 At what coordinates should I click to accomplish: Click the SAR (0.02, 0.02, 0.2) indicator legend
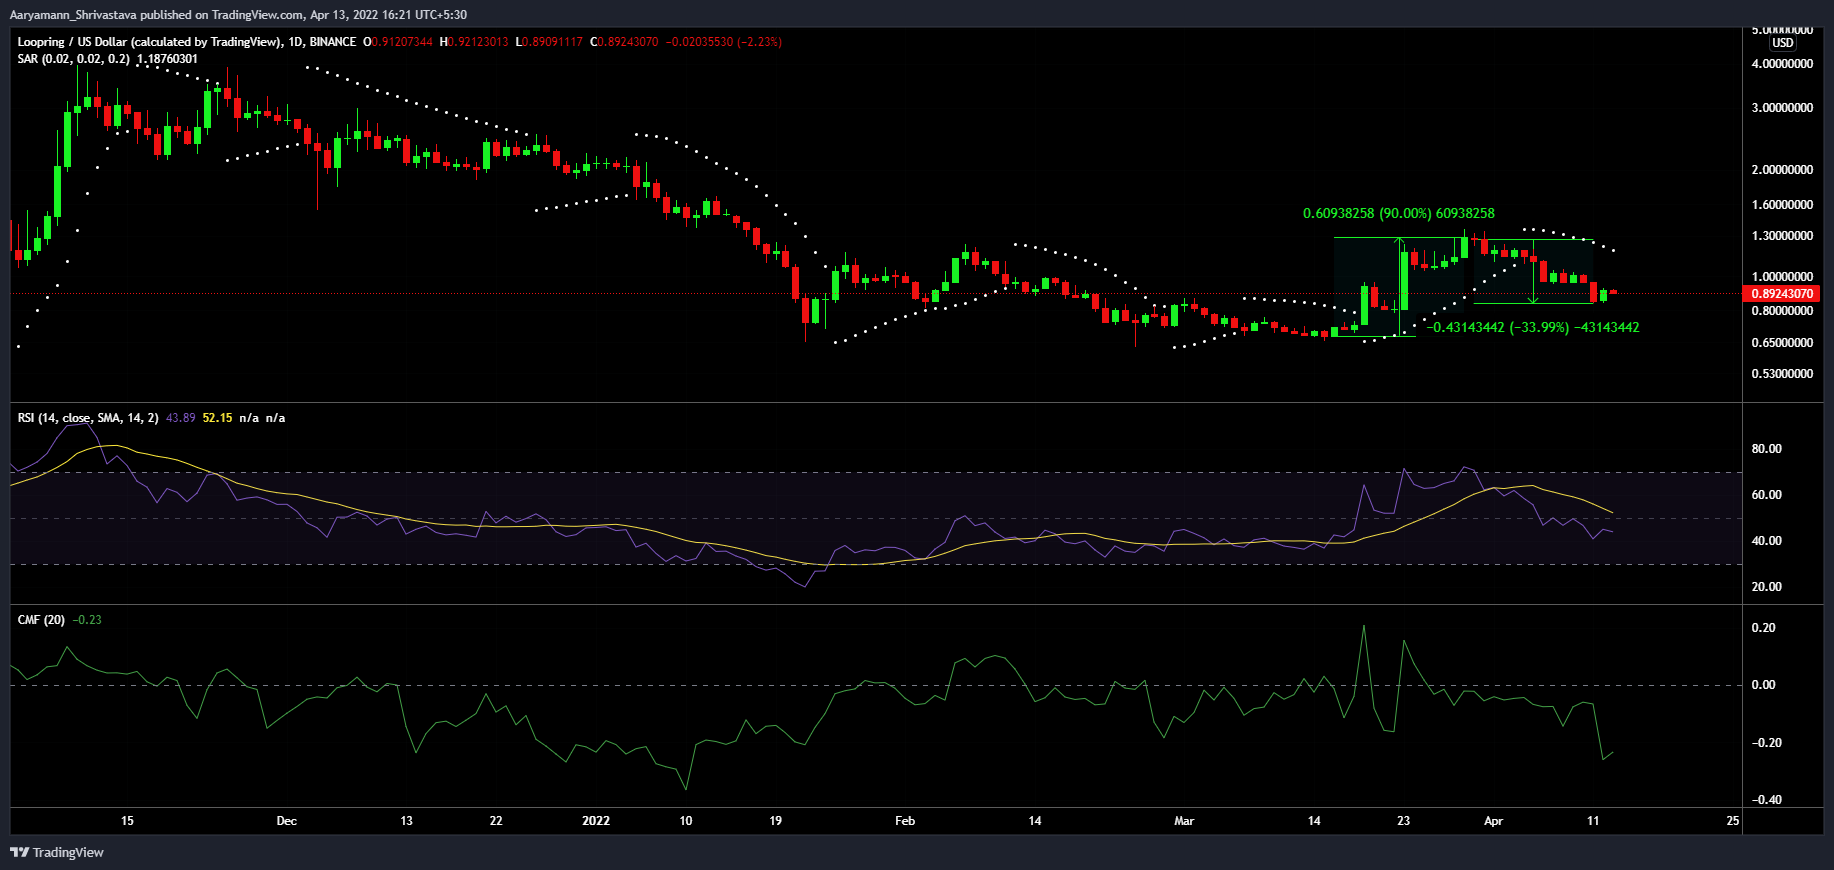73,59
